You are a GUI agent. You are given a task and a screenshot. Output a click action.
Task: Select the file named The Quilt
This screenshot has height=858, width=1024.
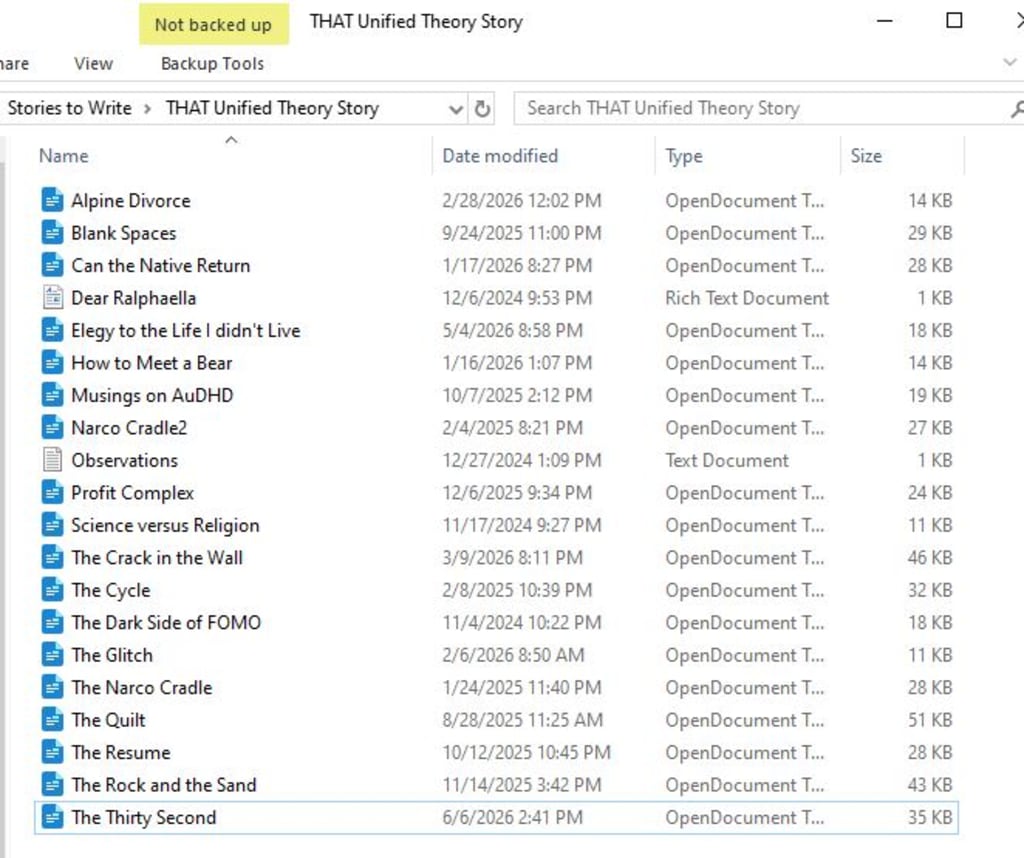108,720
